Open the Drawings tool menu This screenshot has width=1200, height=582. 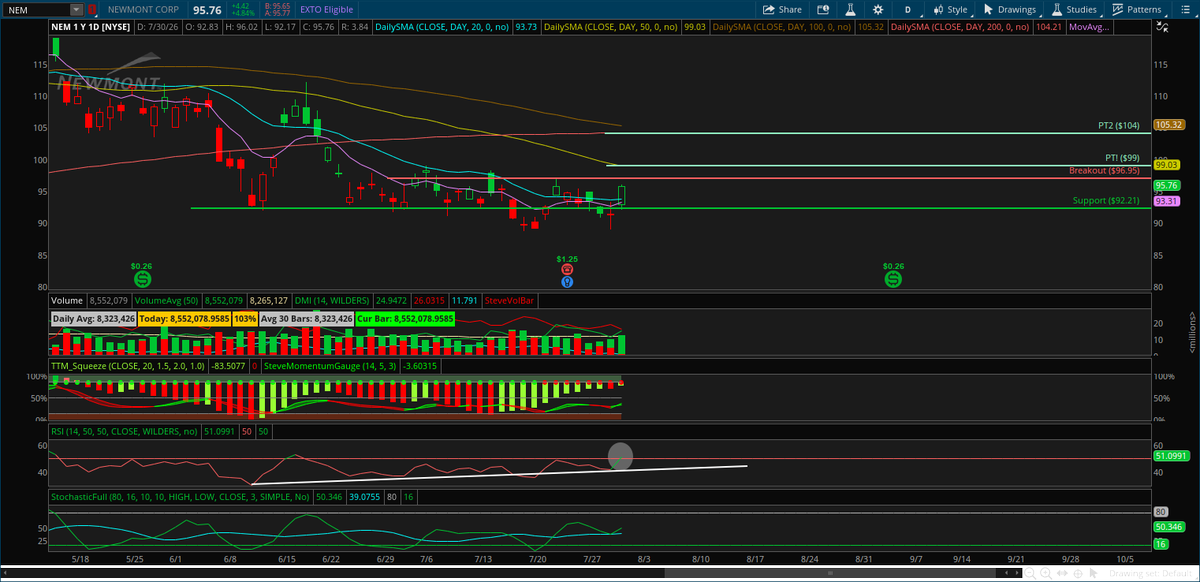click(x=1010, y=9)
